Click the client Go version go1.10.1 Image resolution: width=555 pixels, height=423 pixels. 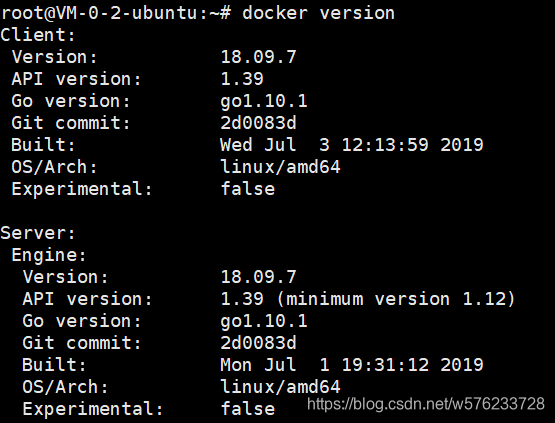(x=264, y=102)
